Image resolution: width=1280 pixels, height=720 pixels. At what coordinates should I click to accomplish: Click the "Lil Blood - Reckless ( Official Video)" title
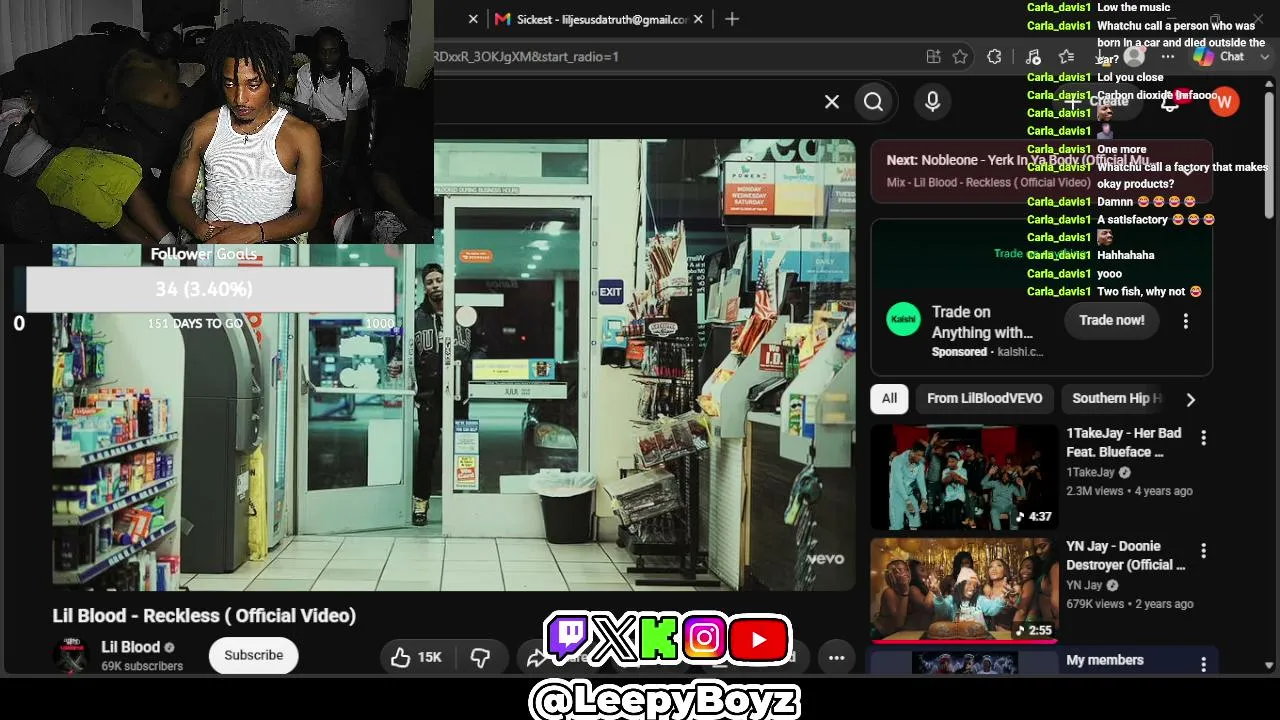point(204,616)
